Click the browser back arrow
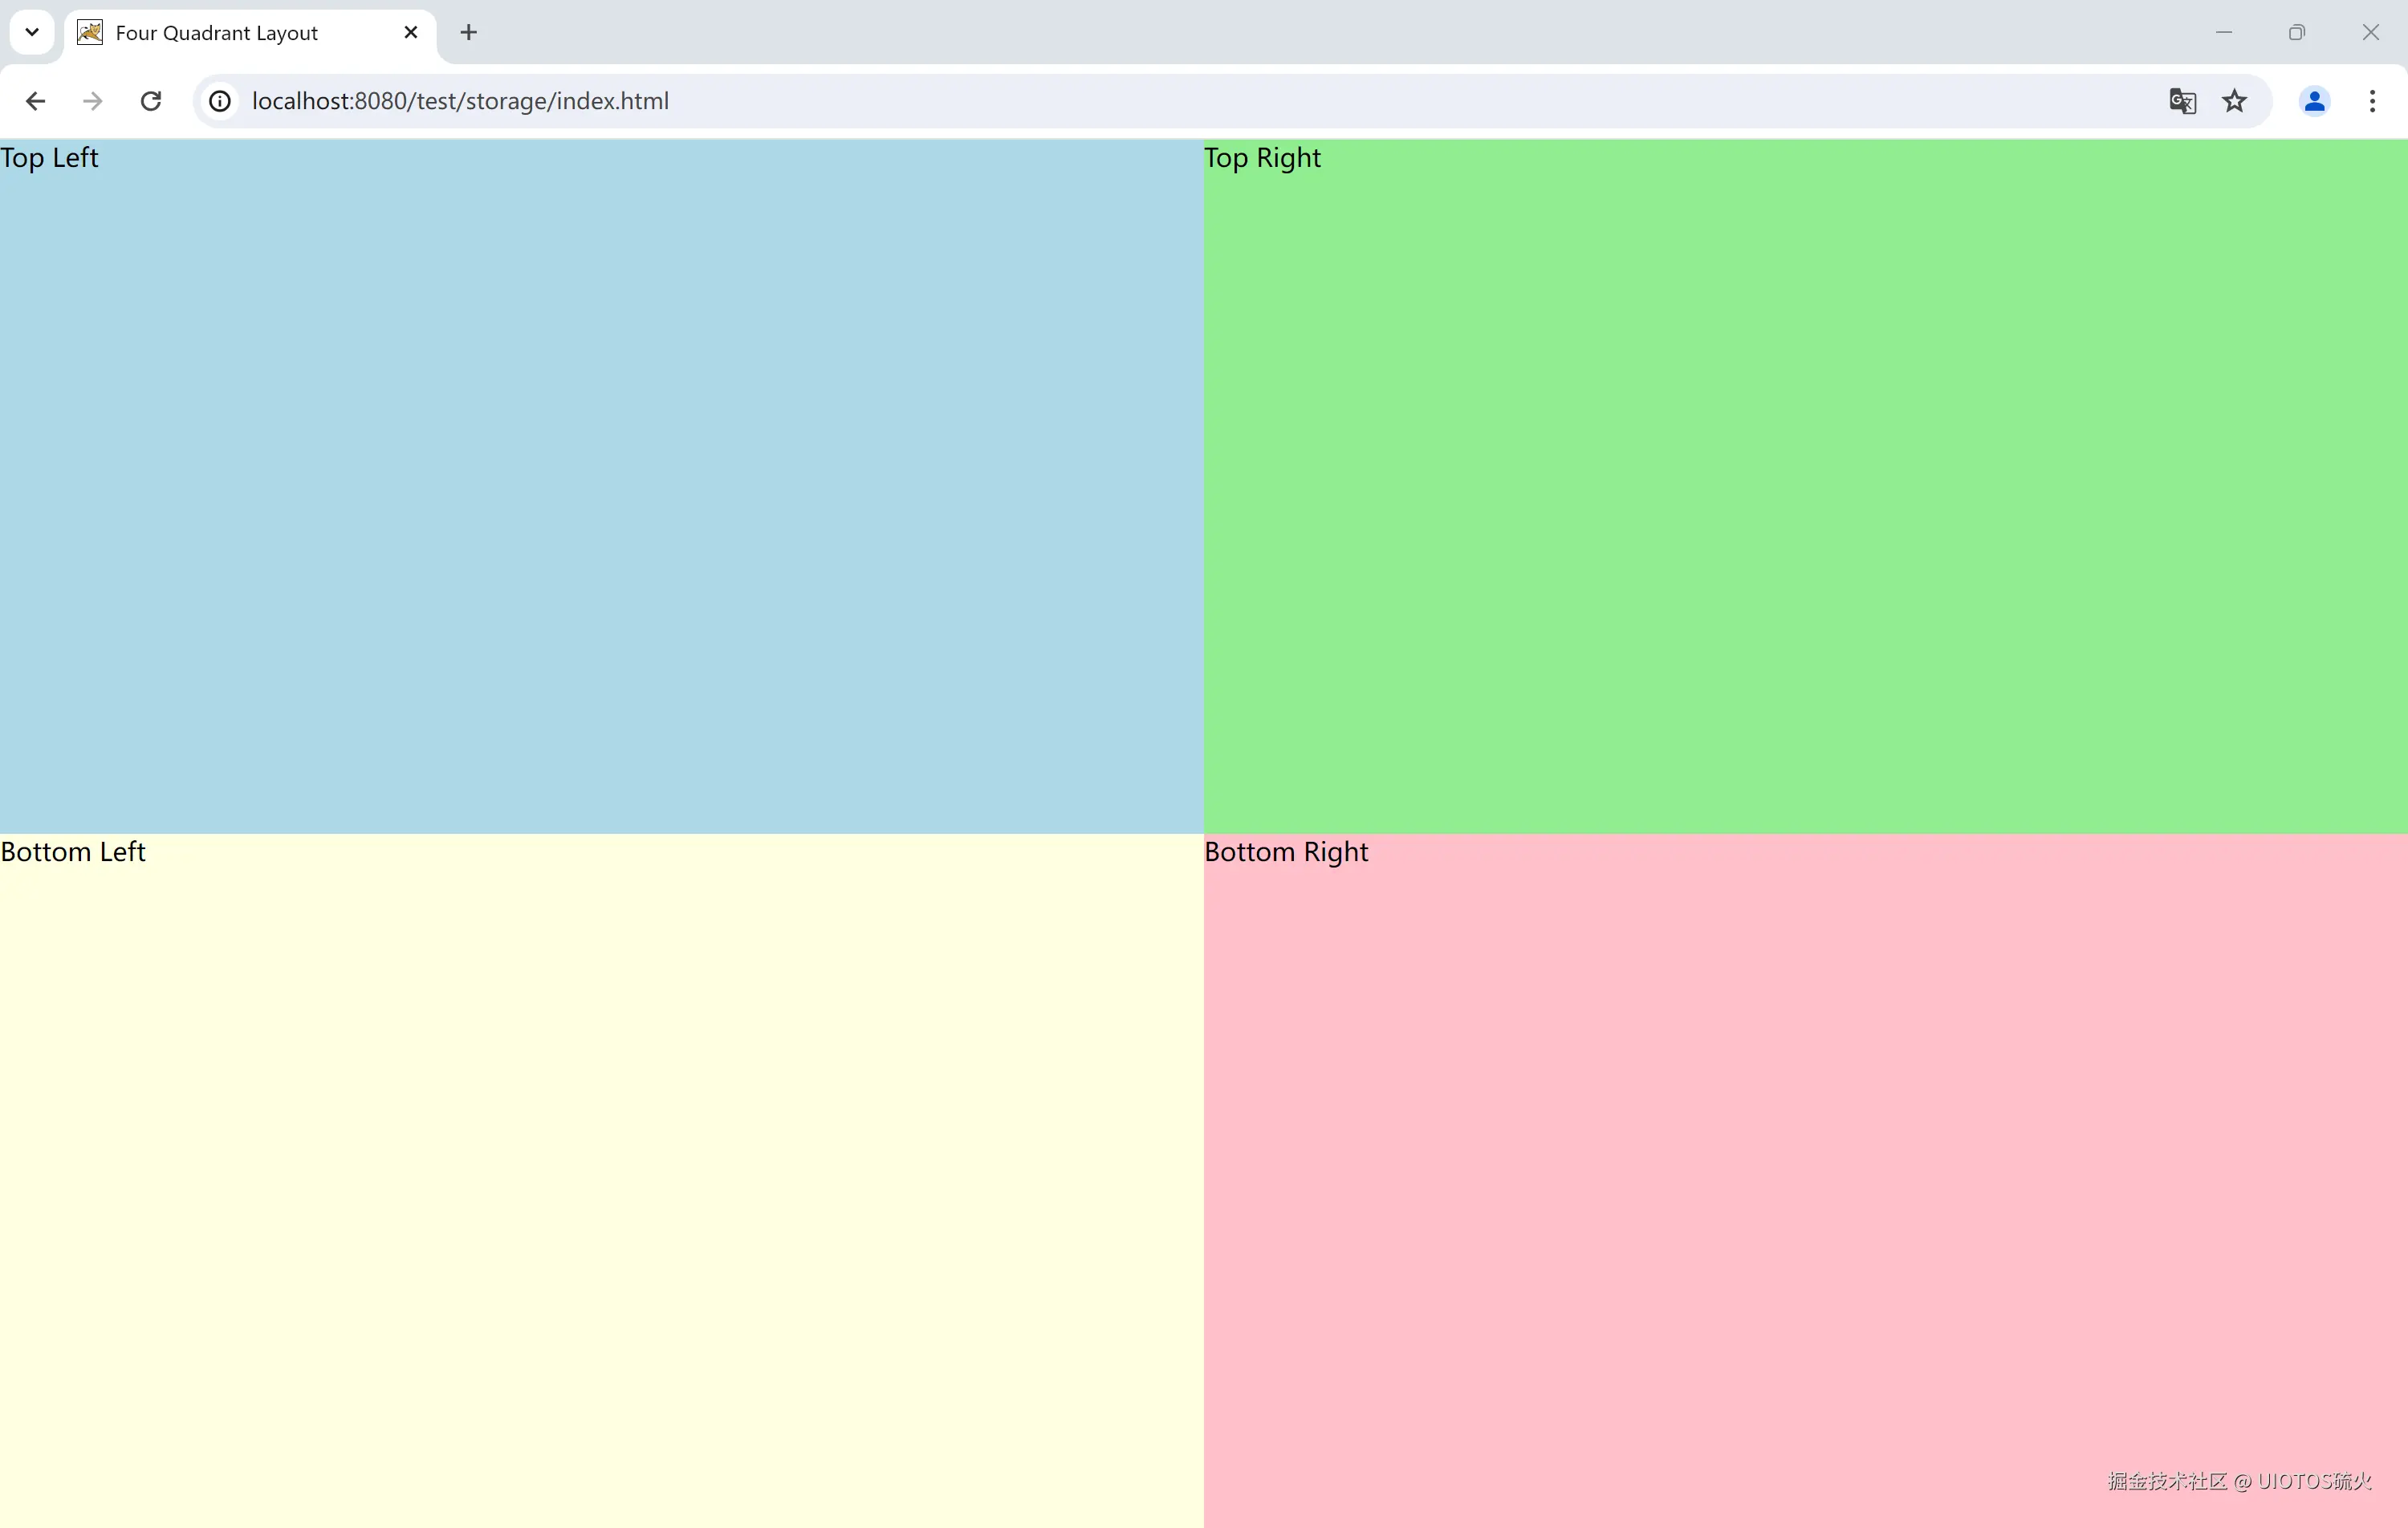The height and width of the screenshot is (1528, 2408). pos(35,101)
